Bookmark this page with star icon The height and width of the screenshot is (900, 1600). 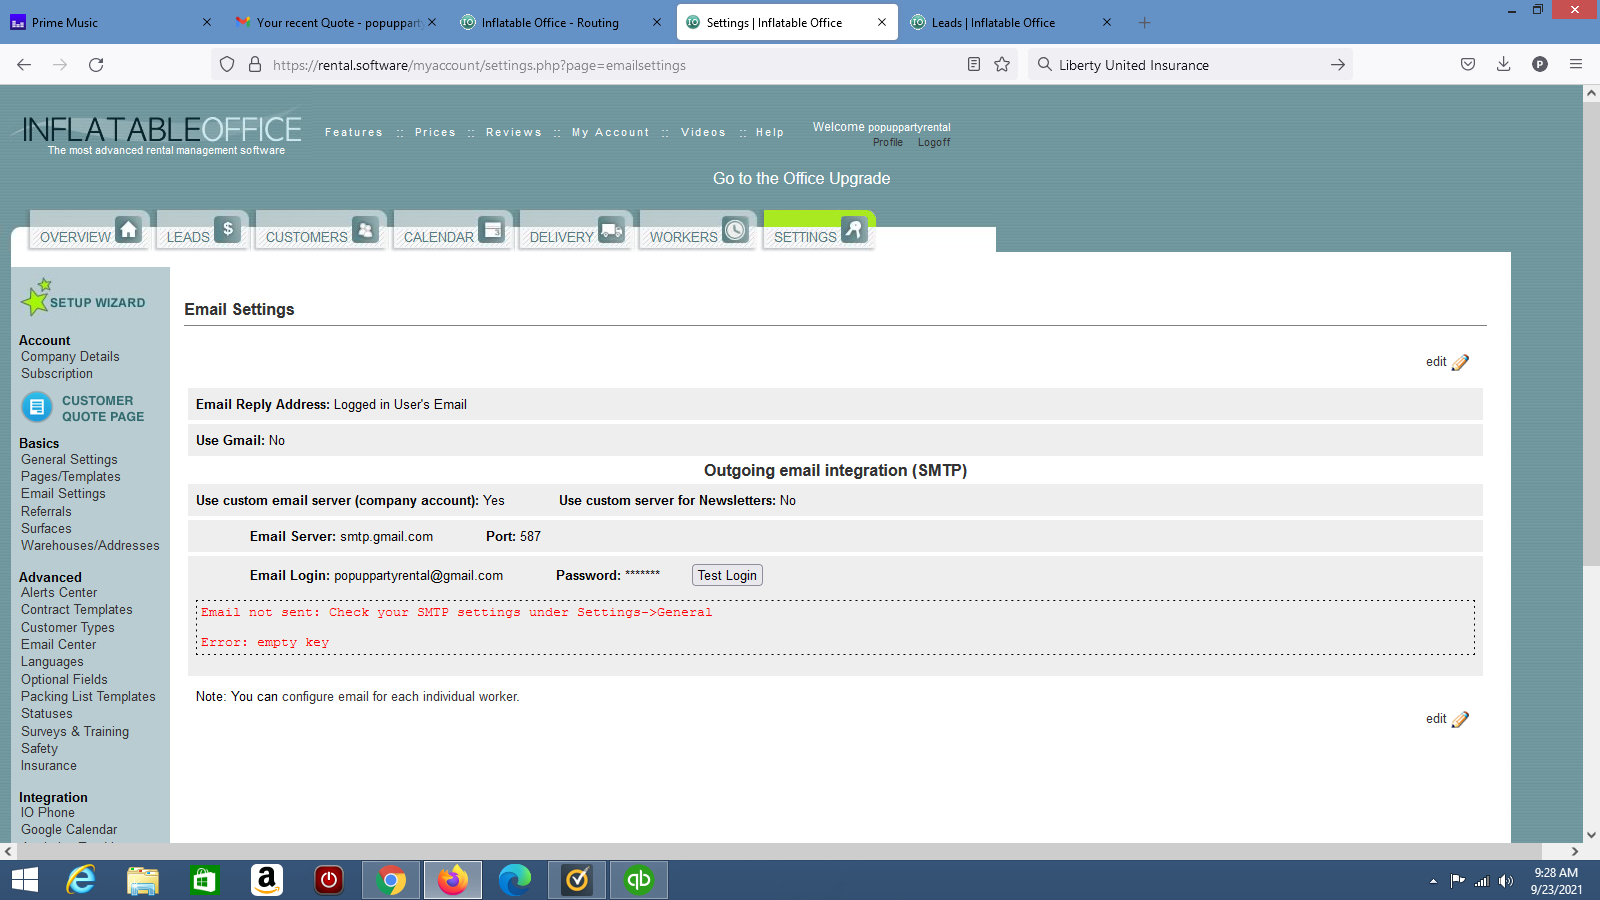click(x=1002, y=65)
